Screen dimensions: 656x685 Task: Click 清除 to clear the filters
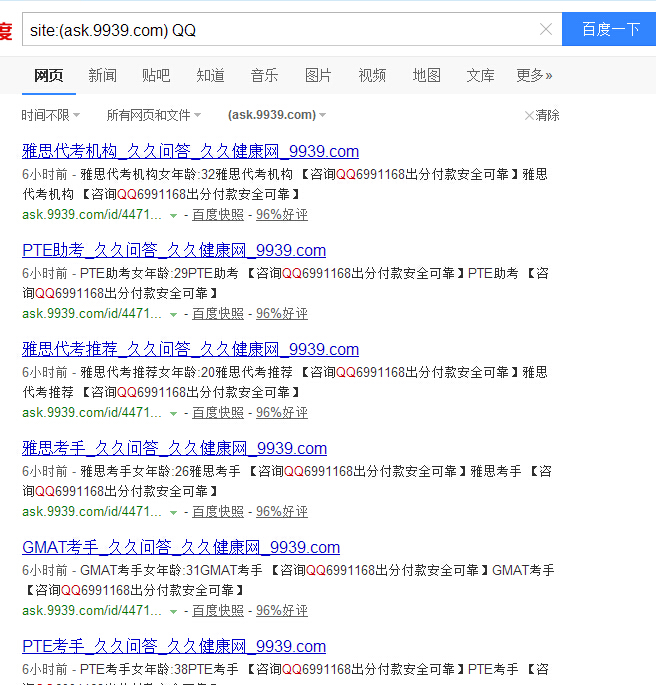[x=542, y=115]
